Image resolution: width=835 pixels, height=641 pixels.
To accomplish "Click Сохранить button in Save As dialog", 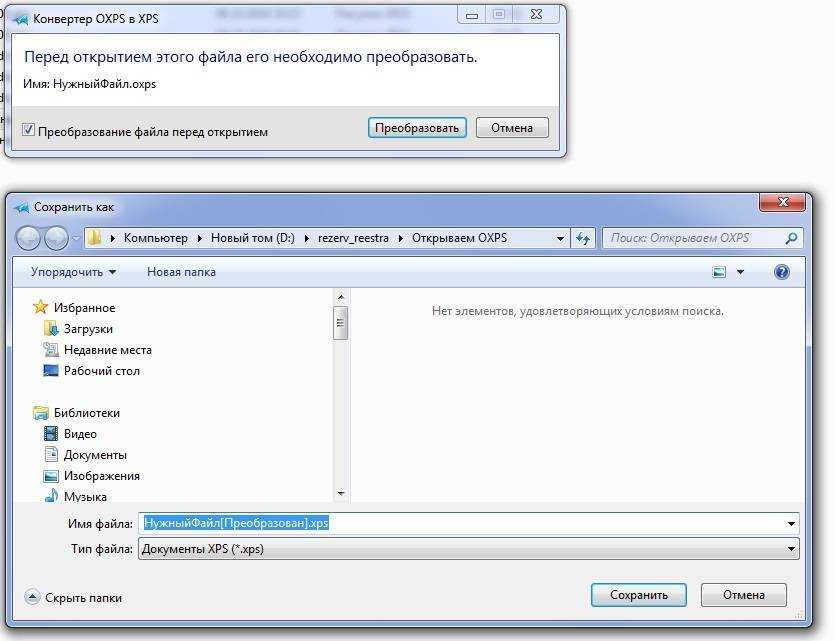I will click(638, 595).
